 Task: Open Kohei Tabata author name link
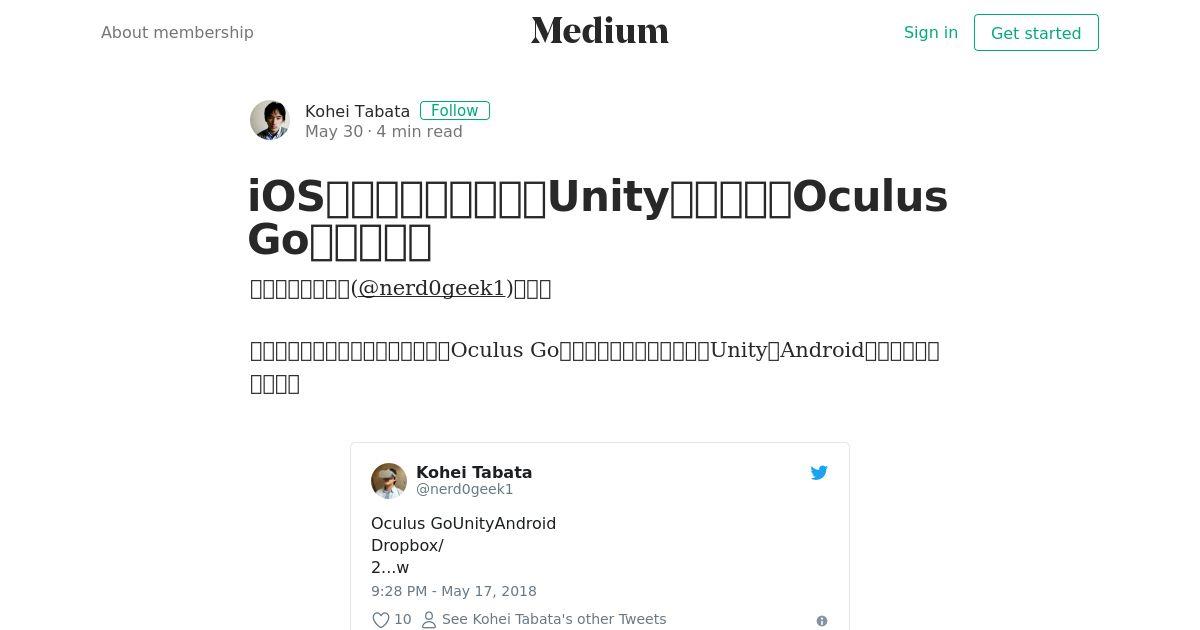pos(357,111)
